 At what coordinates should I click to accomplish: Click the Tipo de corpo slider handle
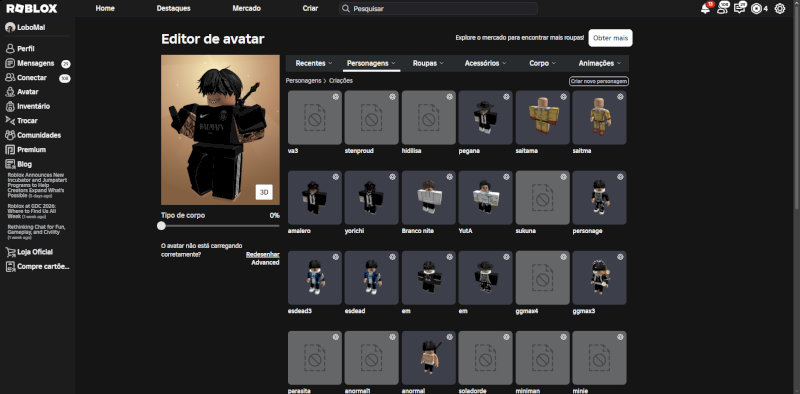(x=162, y=226)
